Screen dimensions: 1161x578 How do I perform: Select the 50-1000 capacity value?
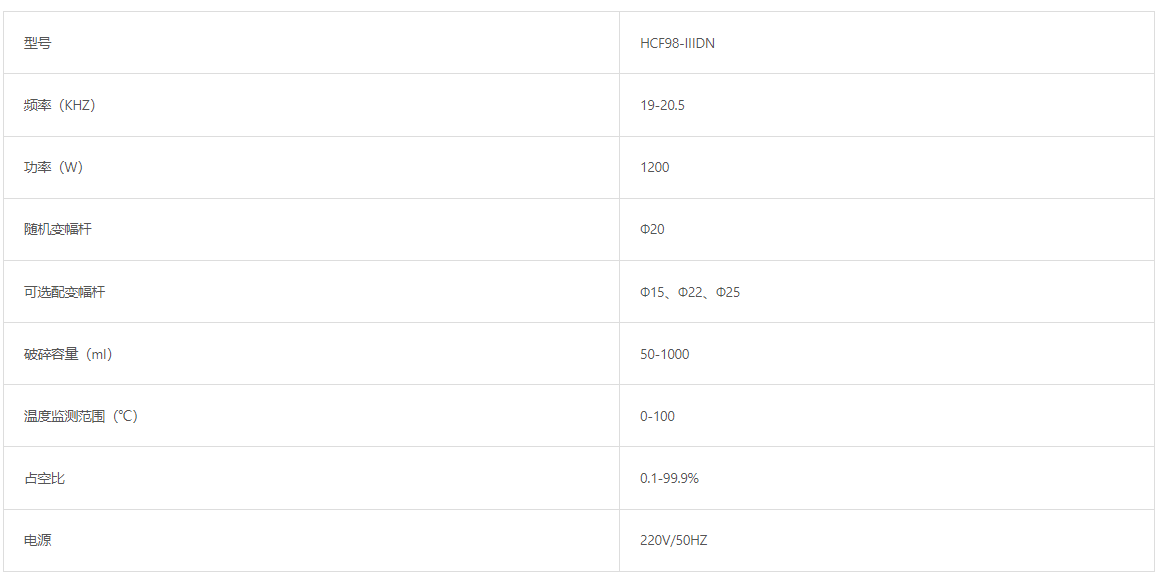click(664, 354)
